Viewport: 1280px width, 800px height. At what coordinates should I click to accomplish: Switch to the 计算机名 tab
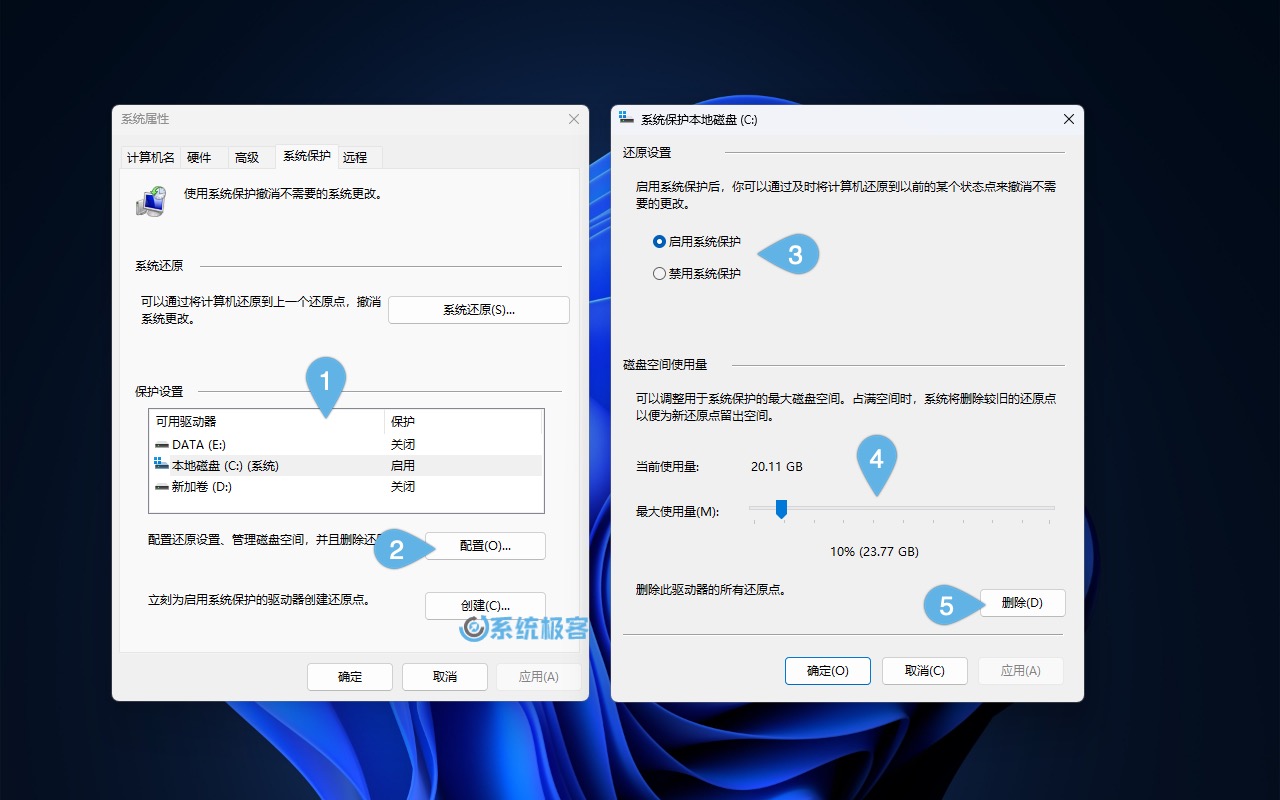(150, 157)
